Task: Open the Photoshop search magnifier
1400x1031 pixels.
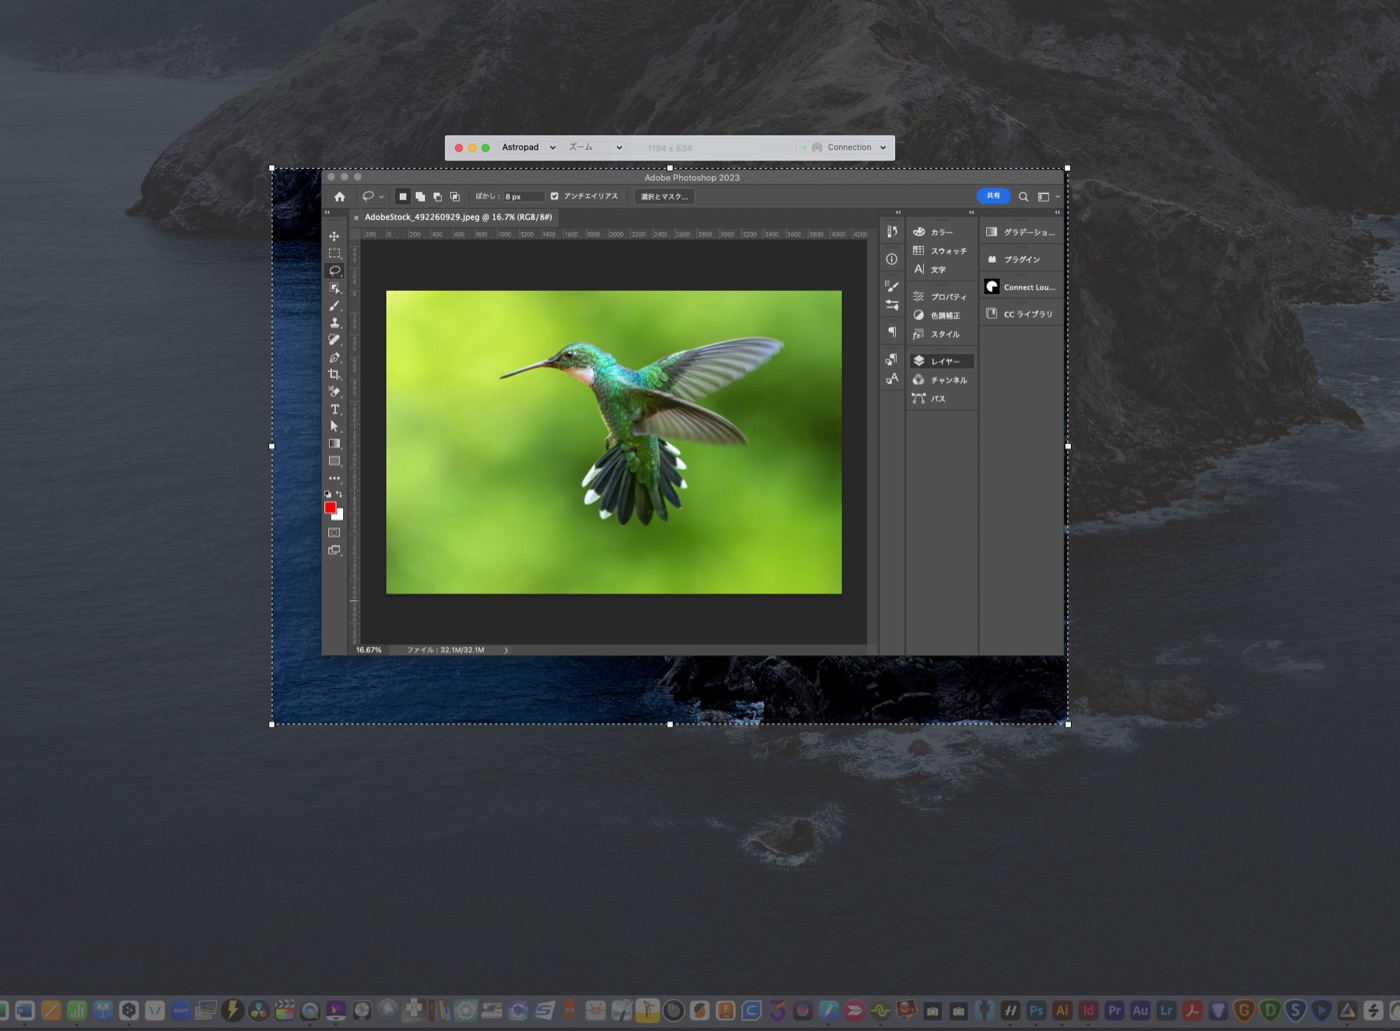Action: click(1023, 197)
